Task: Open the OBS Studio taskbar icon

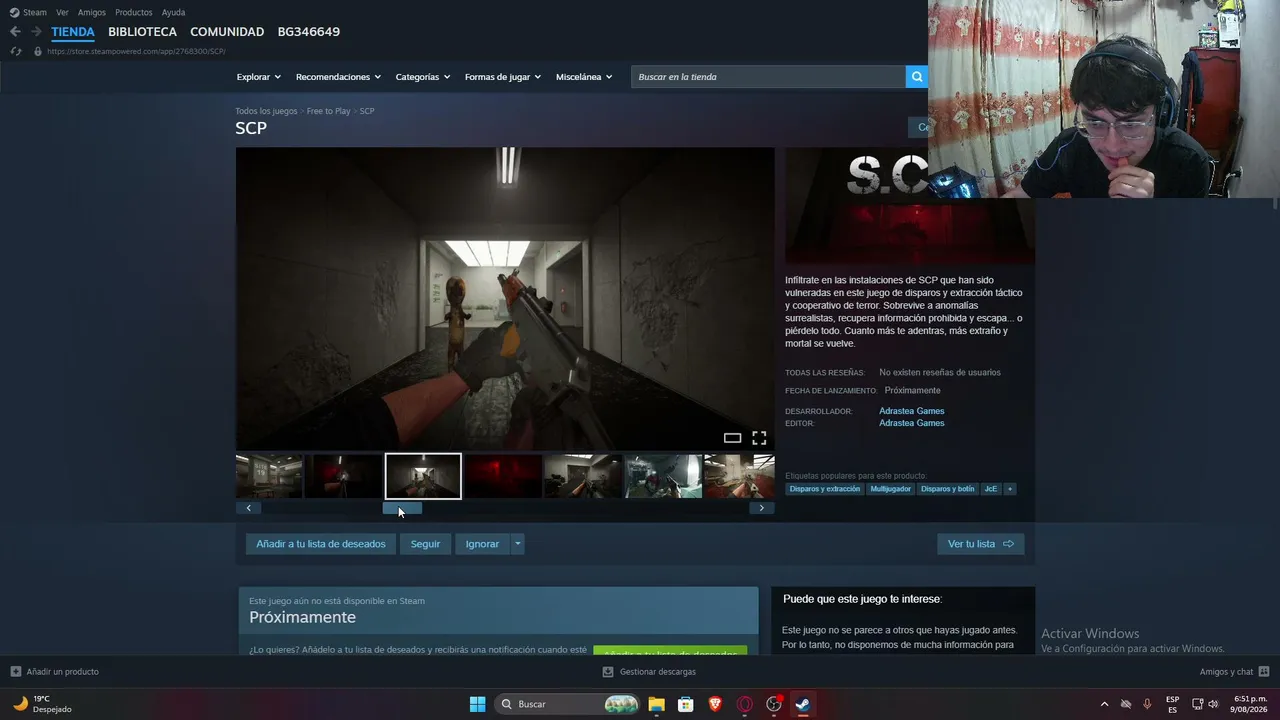Action: (x=773, y=704)
